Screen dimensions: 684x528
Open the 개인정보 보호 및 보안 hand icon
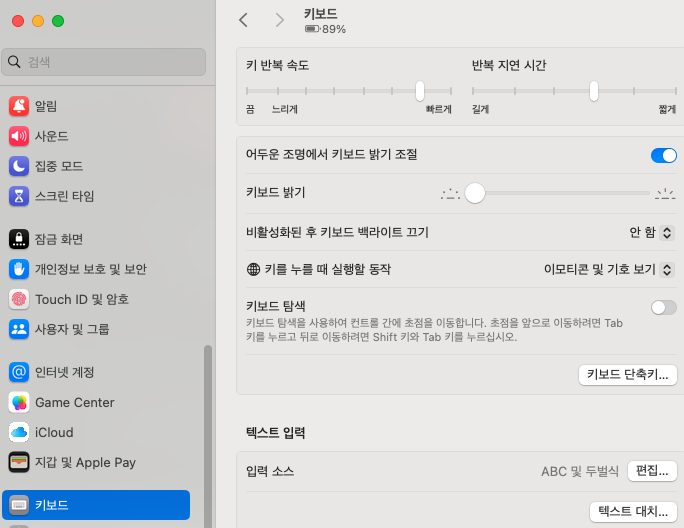(x=19, y=269)
